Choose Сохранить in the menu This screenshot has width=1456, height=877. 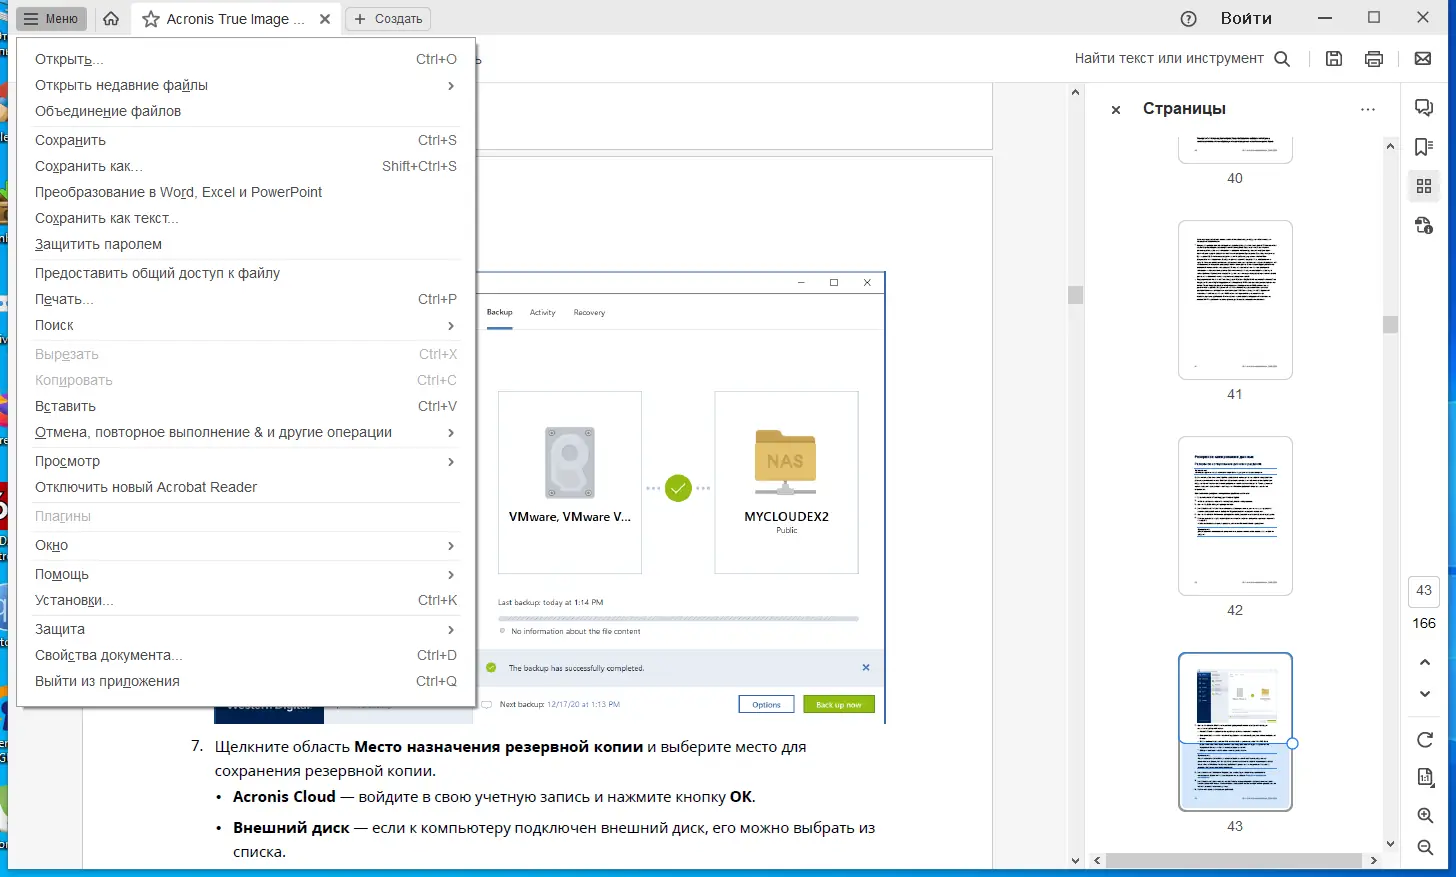[246, 140]
